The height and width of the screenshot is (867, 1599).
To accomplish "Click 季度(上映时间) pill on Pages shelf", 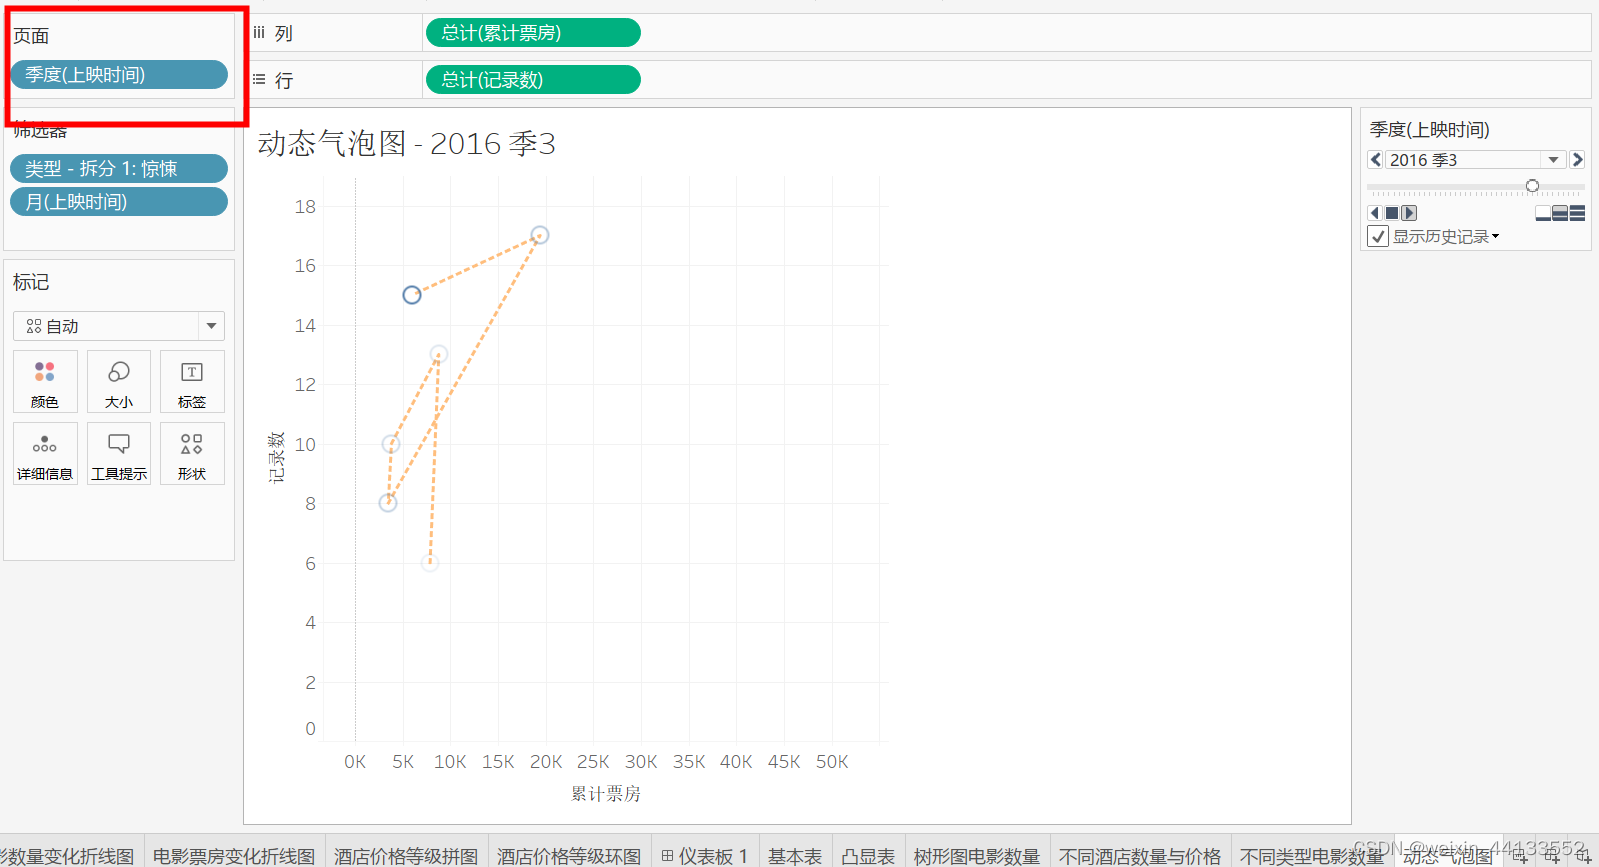I will [119, 75].
